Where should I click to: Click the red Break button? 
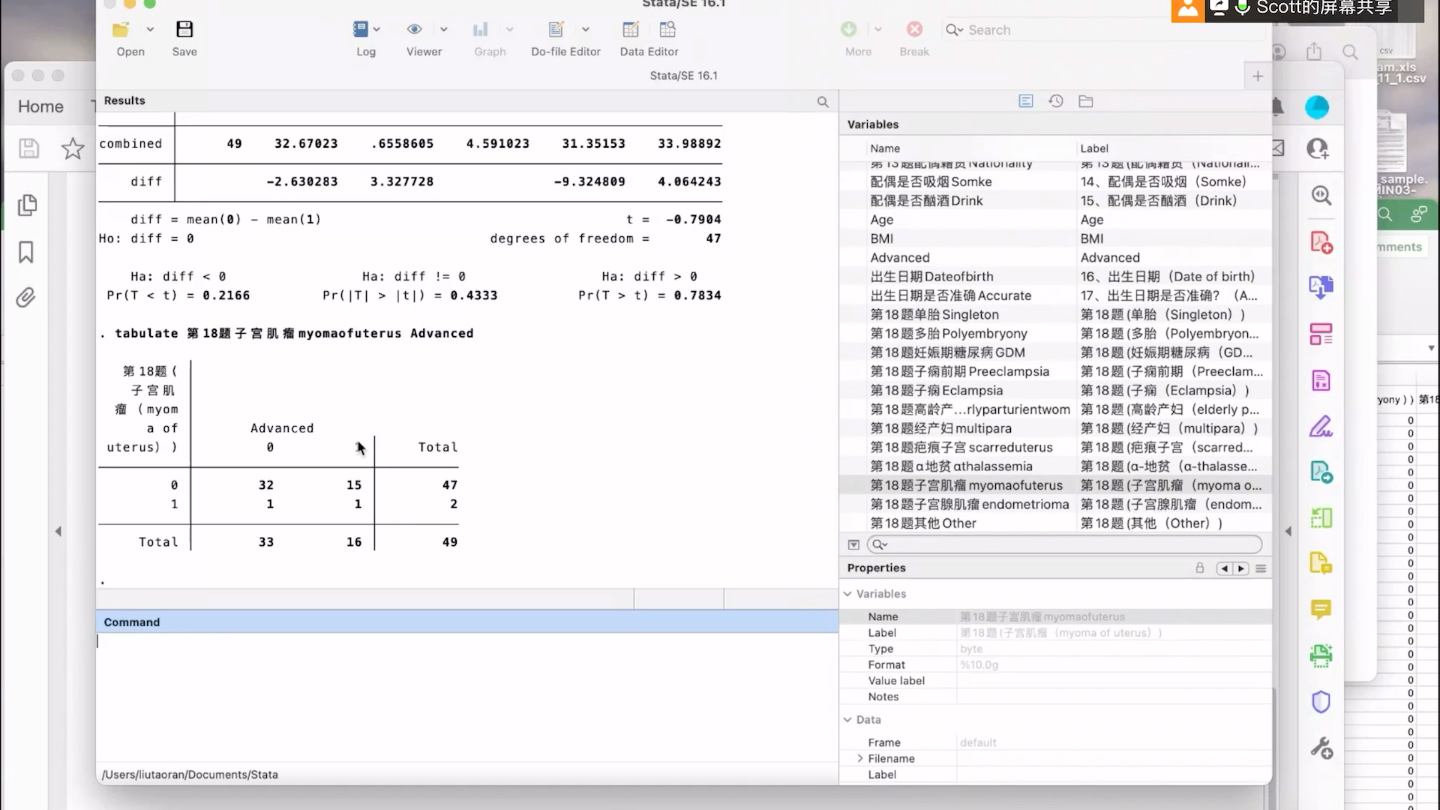point(914,30)
